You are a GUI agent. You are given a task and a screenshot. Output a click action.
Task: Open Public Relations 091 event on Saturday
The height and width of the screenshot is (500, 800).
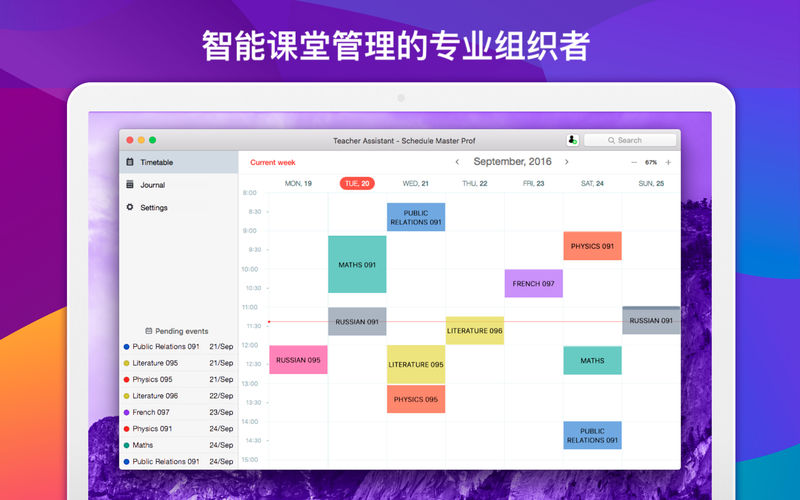pyautogui.click(x=592, y=435)
